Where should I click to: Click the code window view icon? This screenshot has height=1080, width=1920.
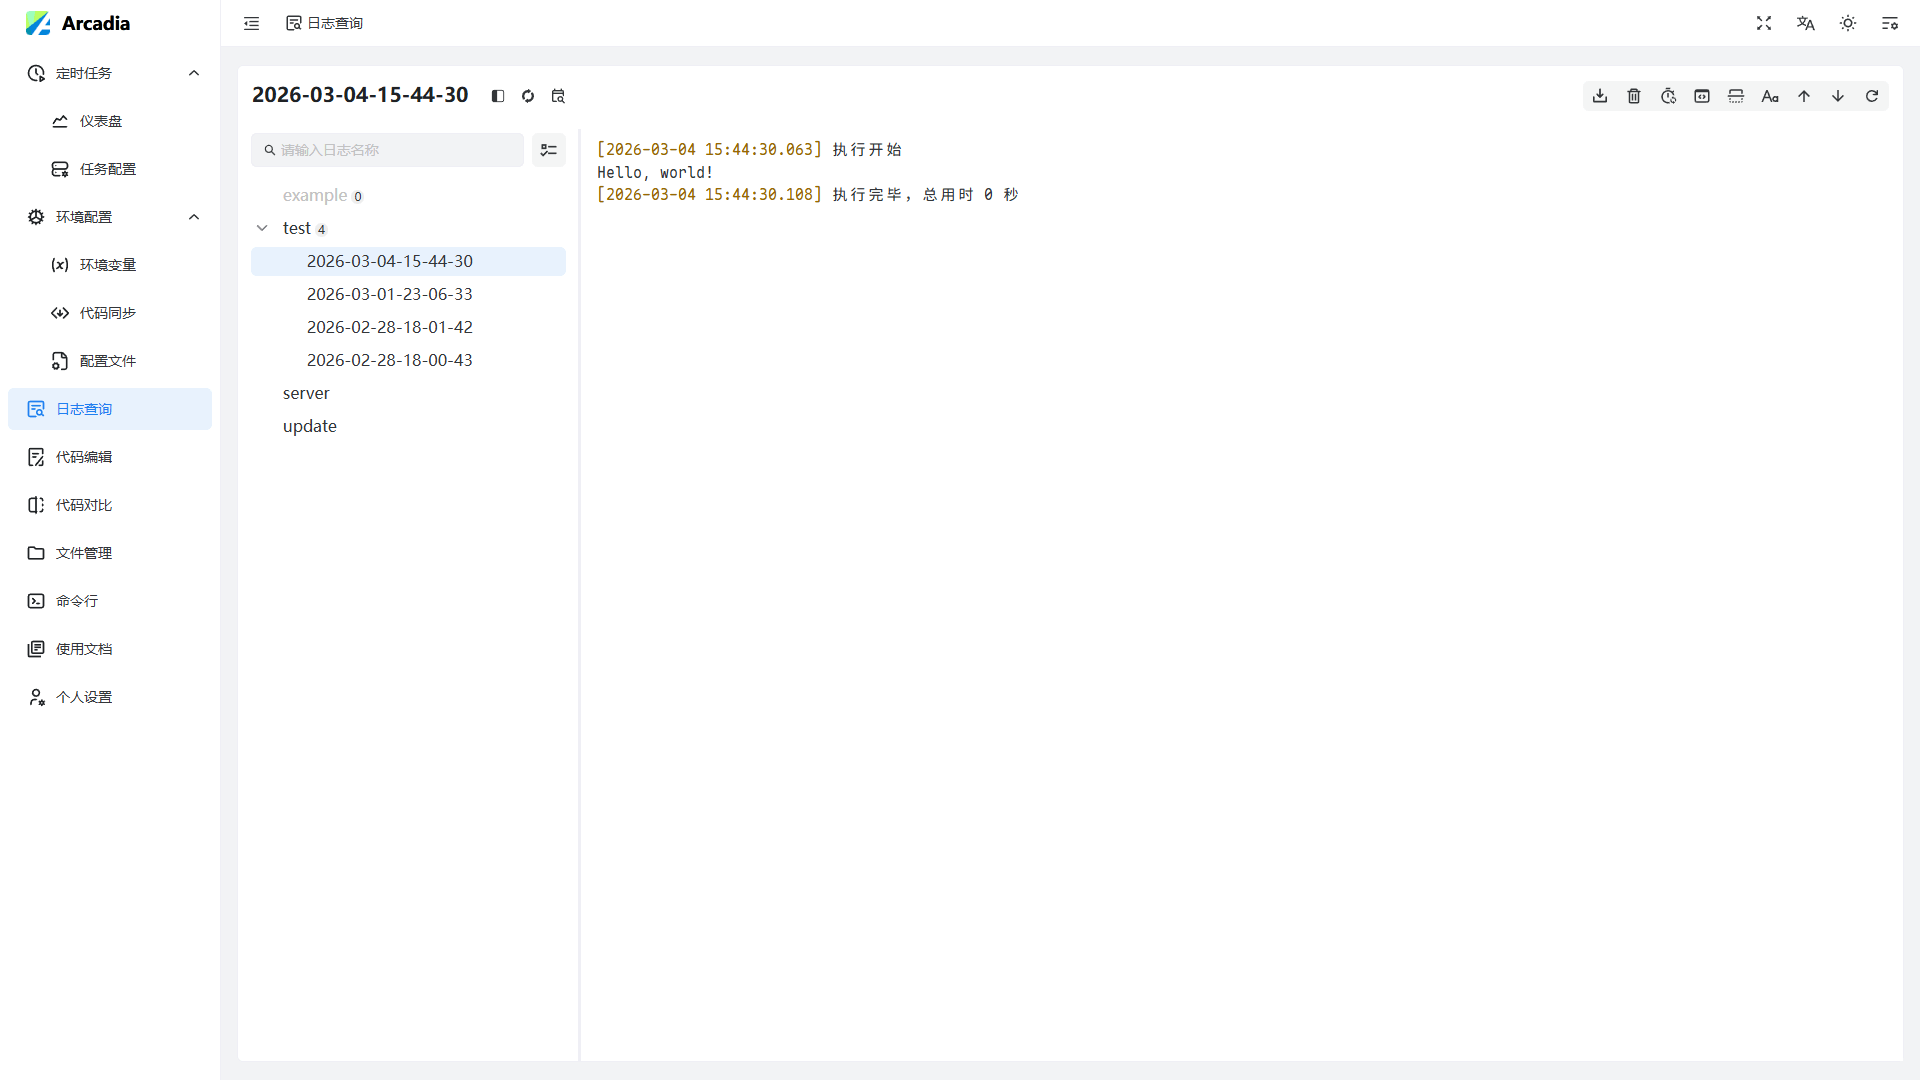click(x=1702, y=96)
